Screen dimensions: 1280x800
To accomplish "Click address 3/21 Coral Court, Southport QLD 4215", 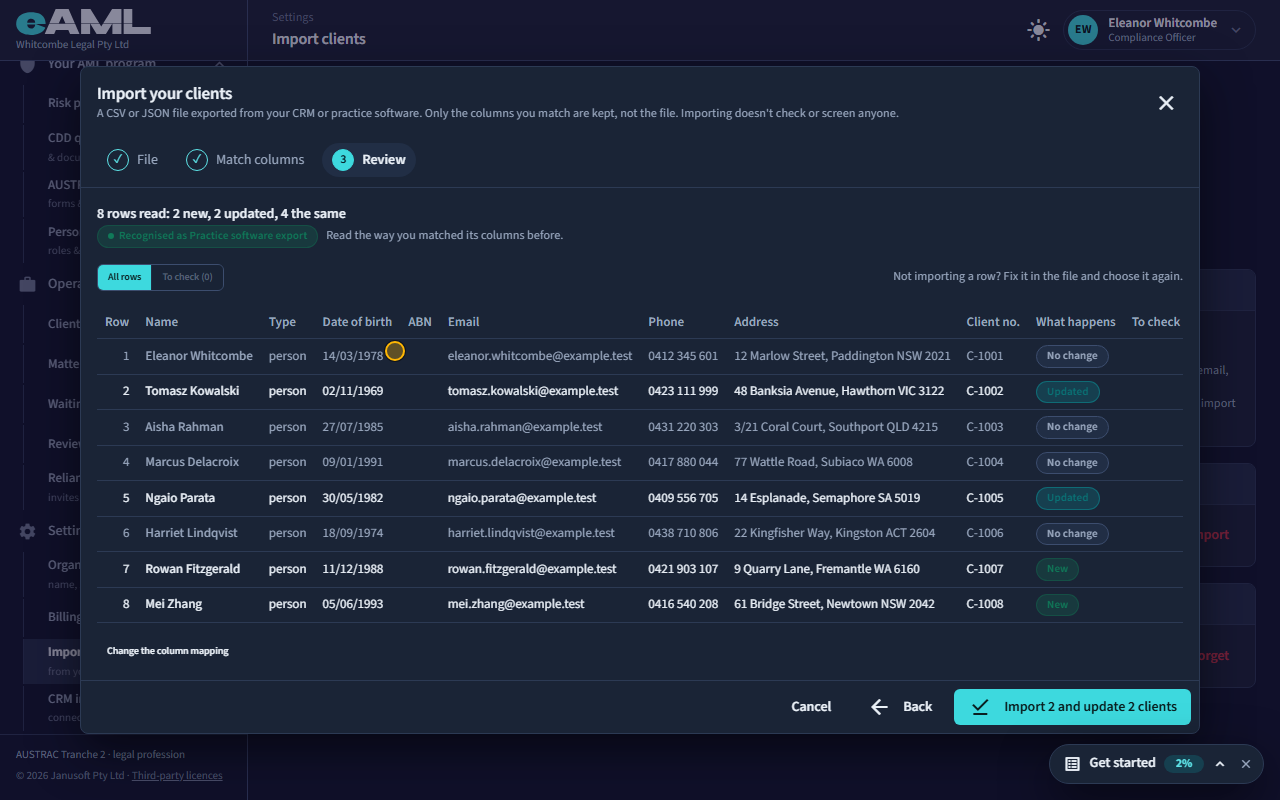I will pyautogui.click(x=836, y=427).
